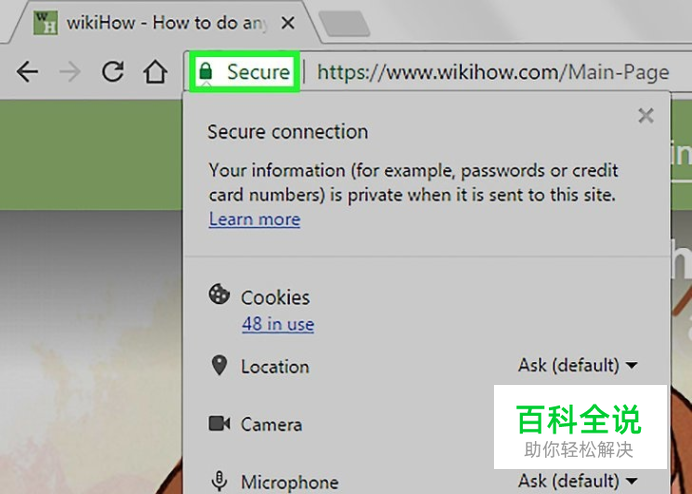Open the Microphone permission dropdown
Viewport: 692px width, 494px height.
(577, 481)
